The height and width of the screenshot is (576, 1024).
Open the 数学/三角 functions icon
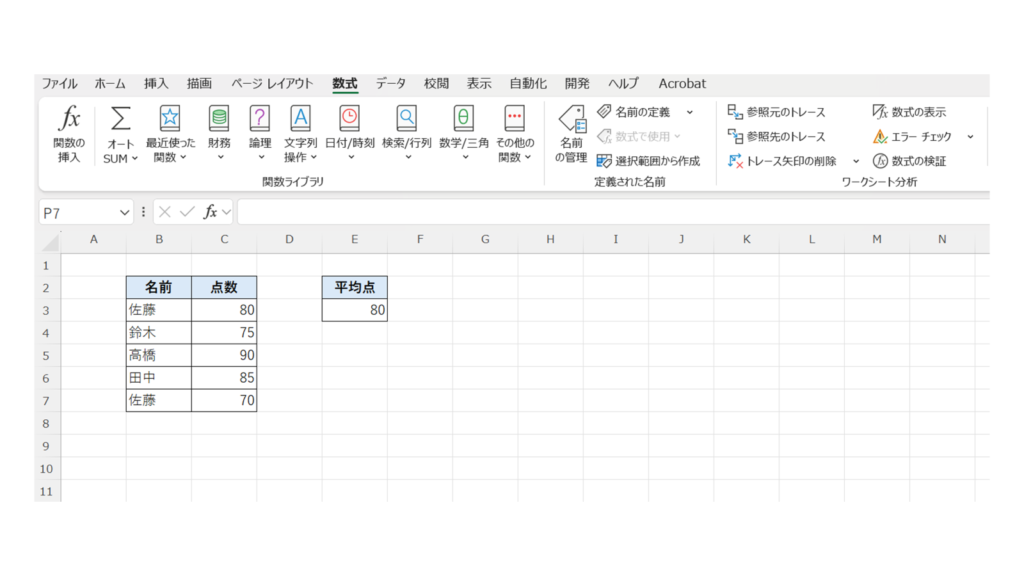point(464,119)
